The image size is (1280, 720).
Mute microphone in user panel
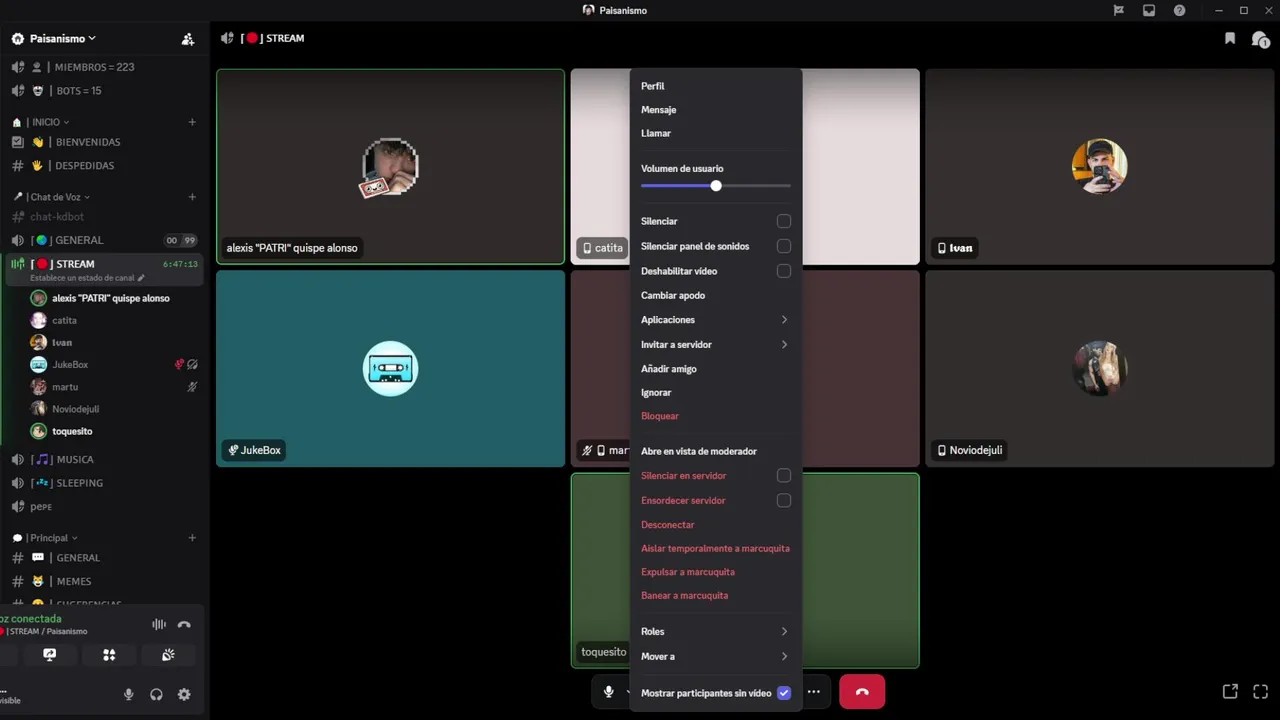[128, 694]
